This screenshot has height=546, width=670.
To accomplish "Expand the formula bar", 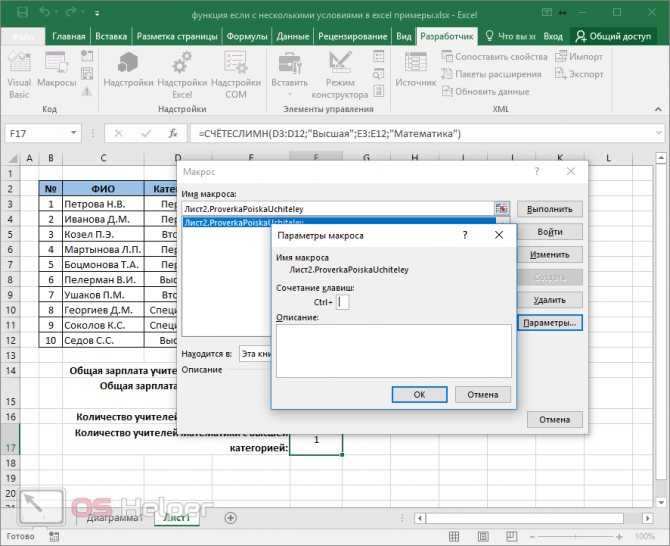I will tap(658, 134).
